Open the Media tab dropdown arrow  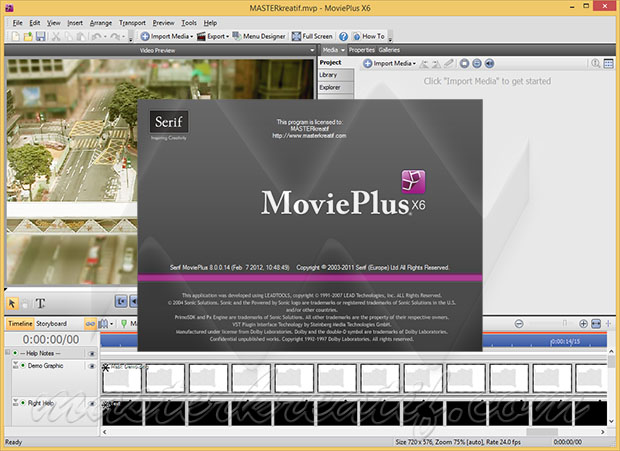click(342, 50)
